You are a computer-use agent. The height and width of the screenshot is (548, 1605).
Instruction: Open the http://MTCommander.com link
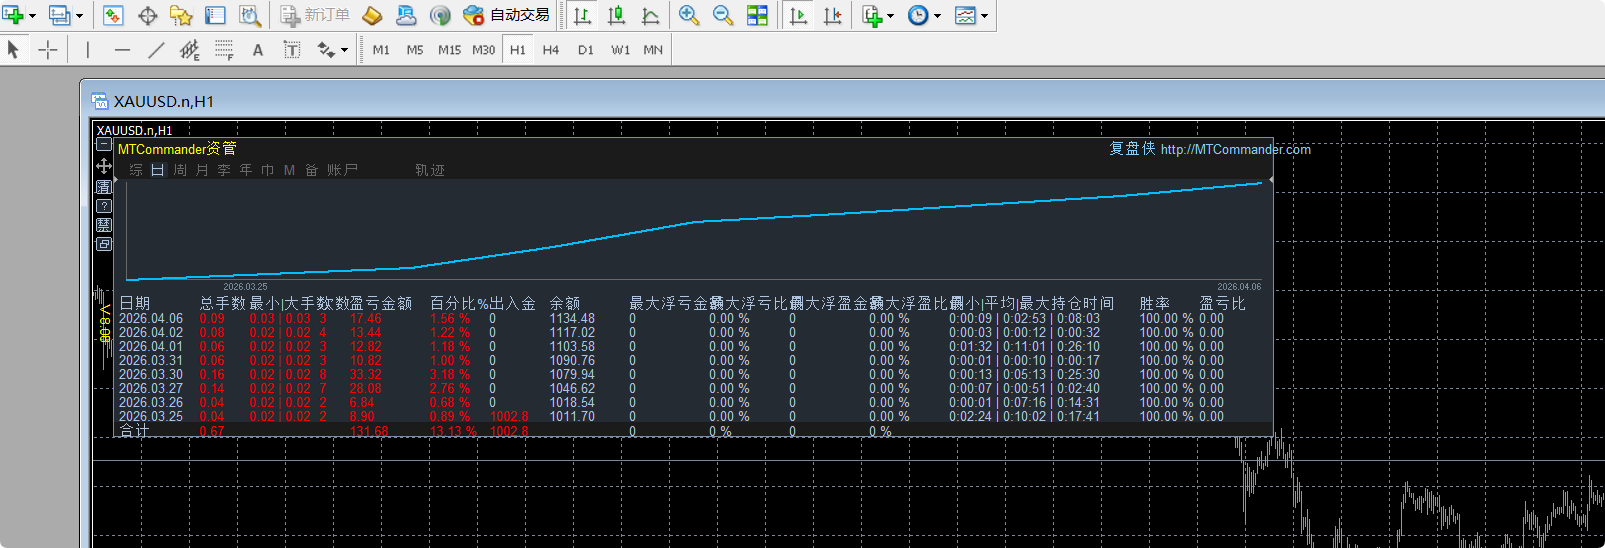click(x=1235, y=149)
